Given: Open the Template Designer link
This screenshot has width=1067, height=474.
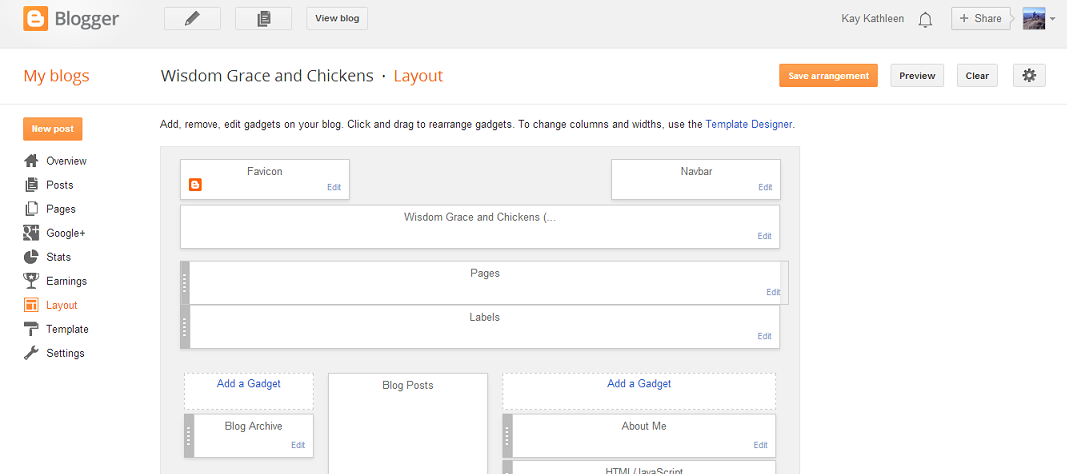Looking at the screenshot, I should tap(748, 125).
